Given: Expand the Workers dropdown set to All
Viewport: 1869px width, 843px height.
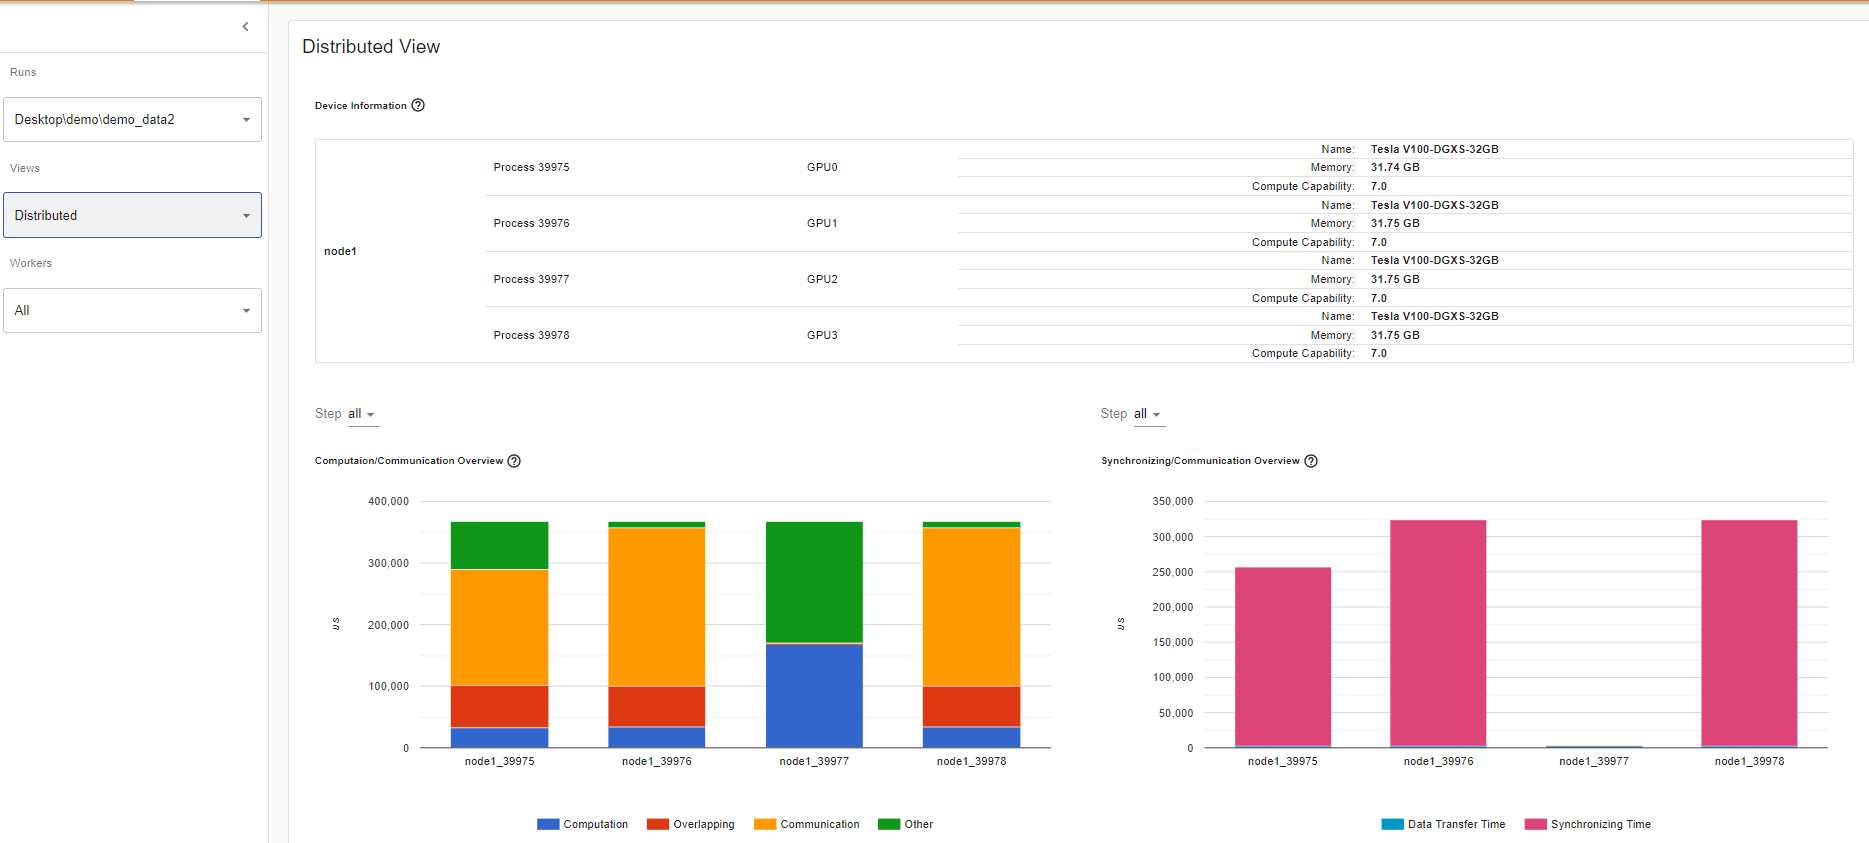Looking at the screenshot, I should (x=132, y=311).
